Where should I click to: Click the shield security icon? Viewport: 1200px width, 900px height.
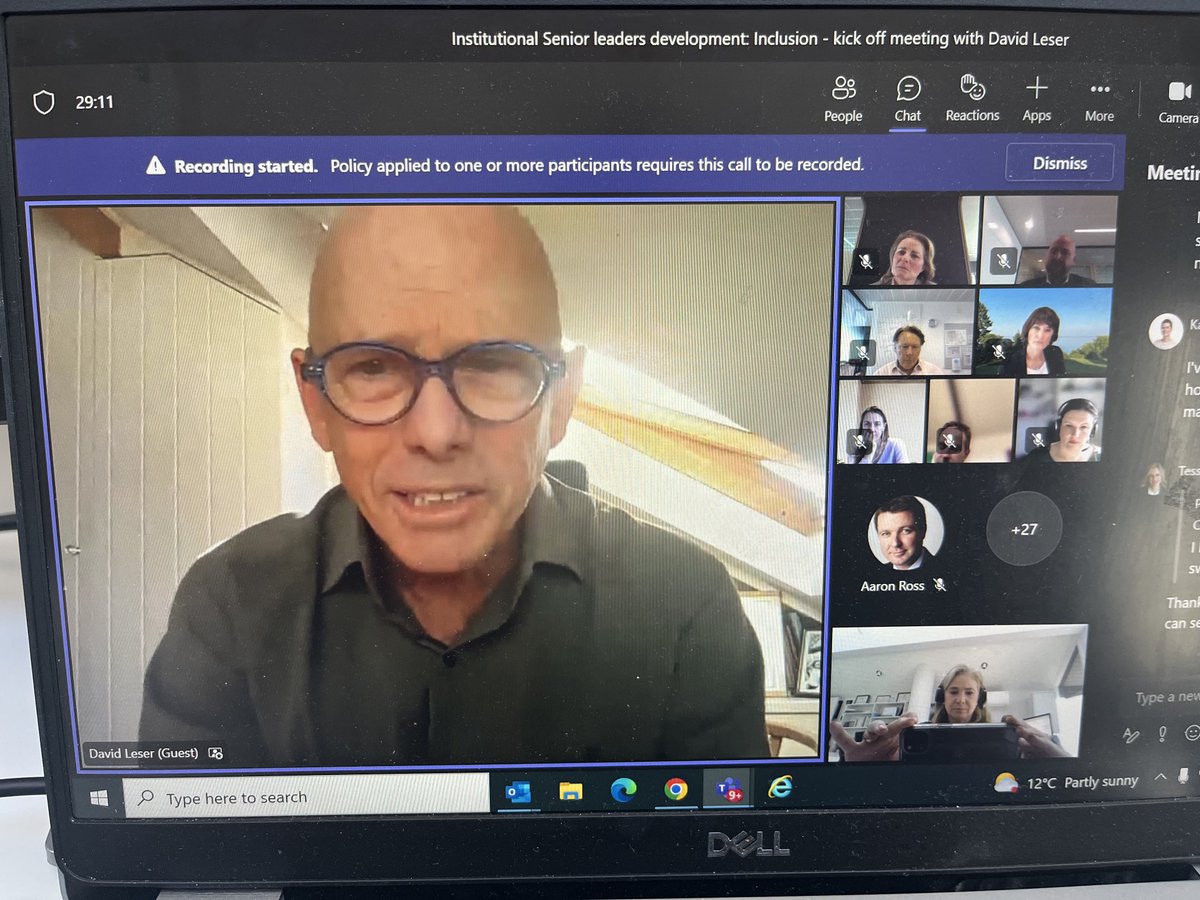pos(44,102)
